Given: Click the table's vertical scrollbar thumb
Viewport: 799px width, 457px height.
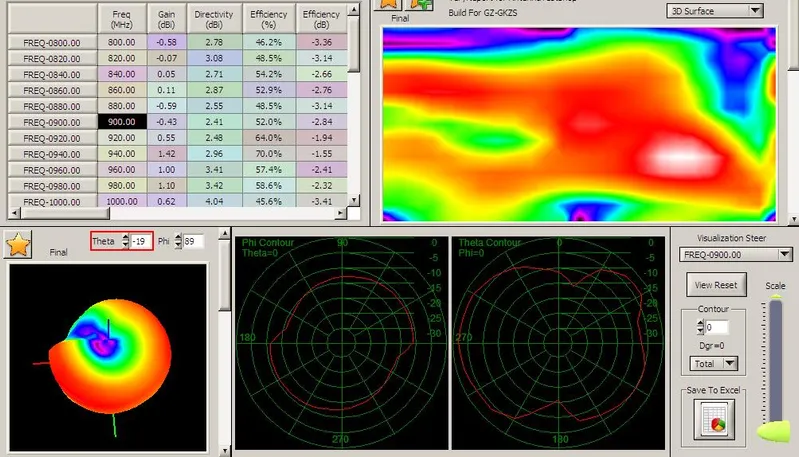Looking at the screenshot, I should point(354,44).
